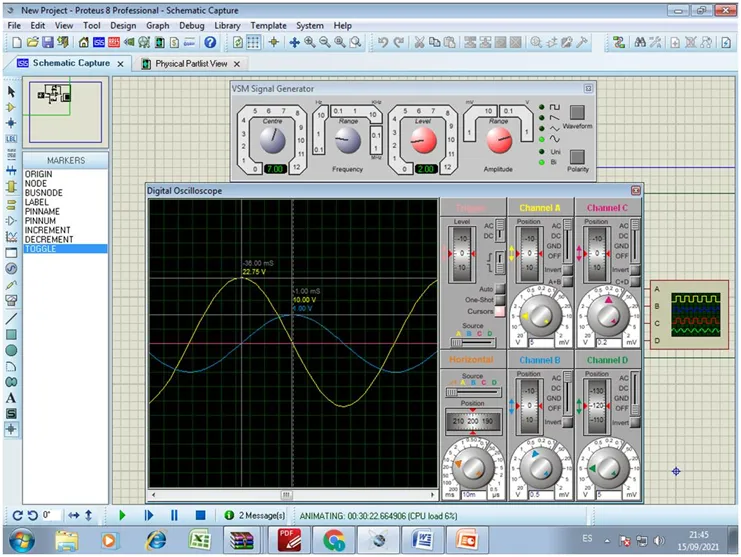Open the File menu

[14, 26]
